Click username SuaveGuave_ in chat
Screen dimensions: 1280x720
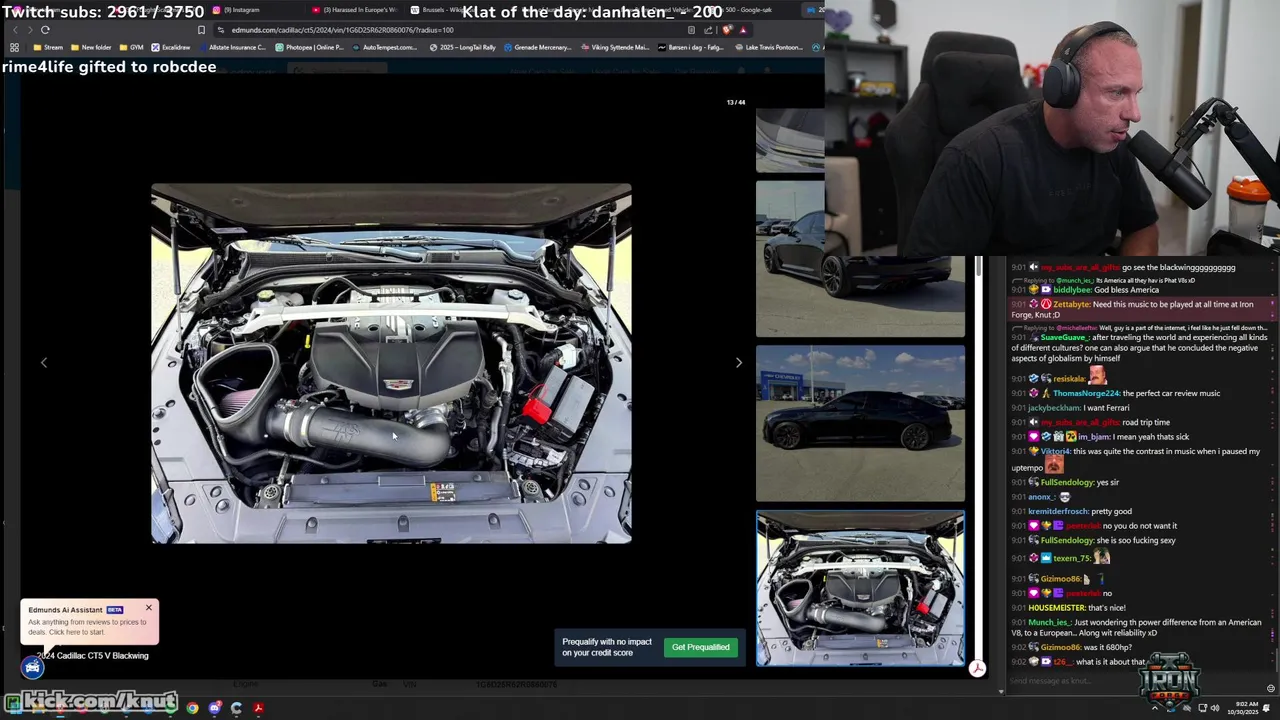(1067, 338)
